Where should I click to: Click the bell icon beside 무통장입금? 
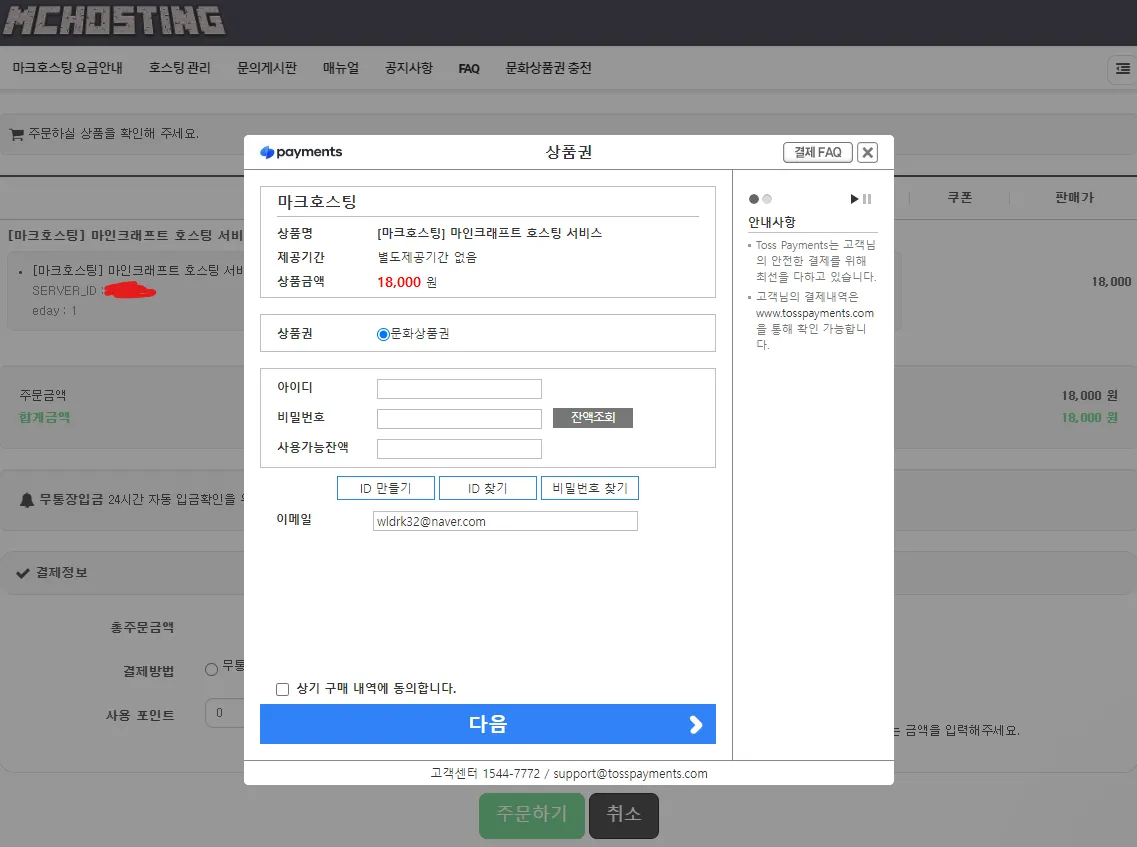pos(27,500)
